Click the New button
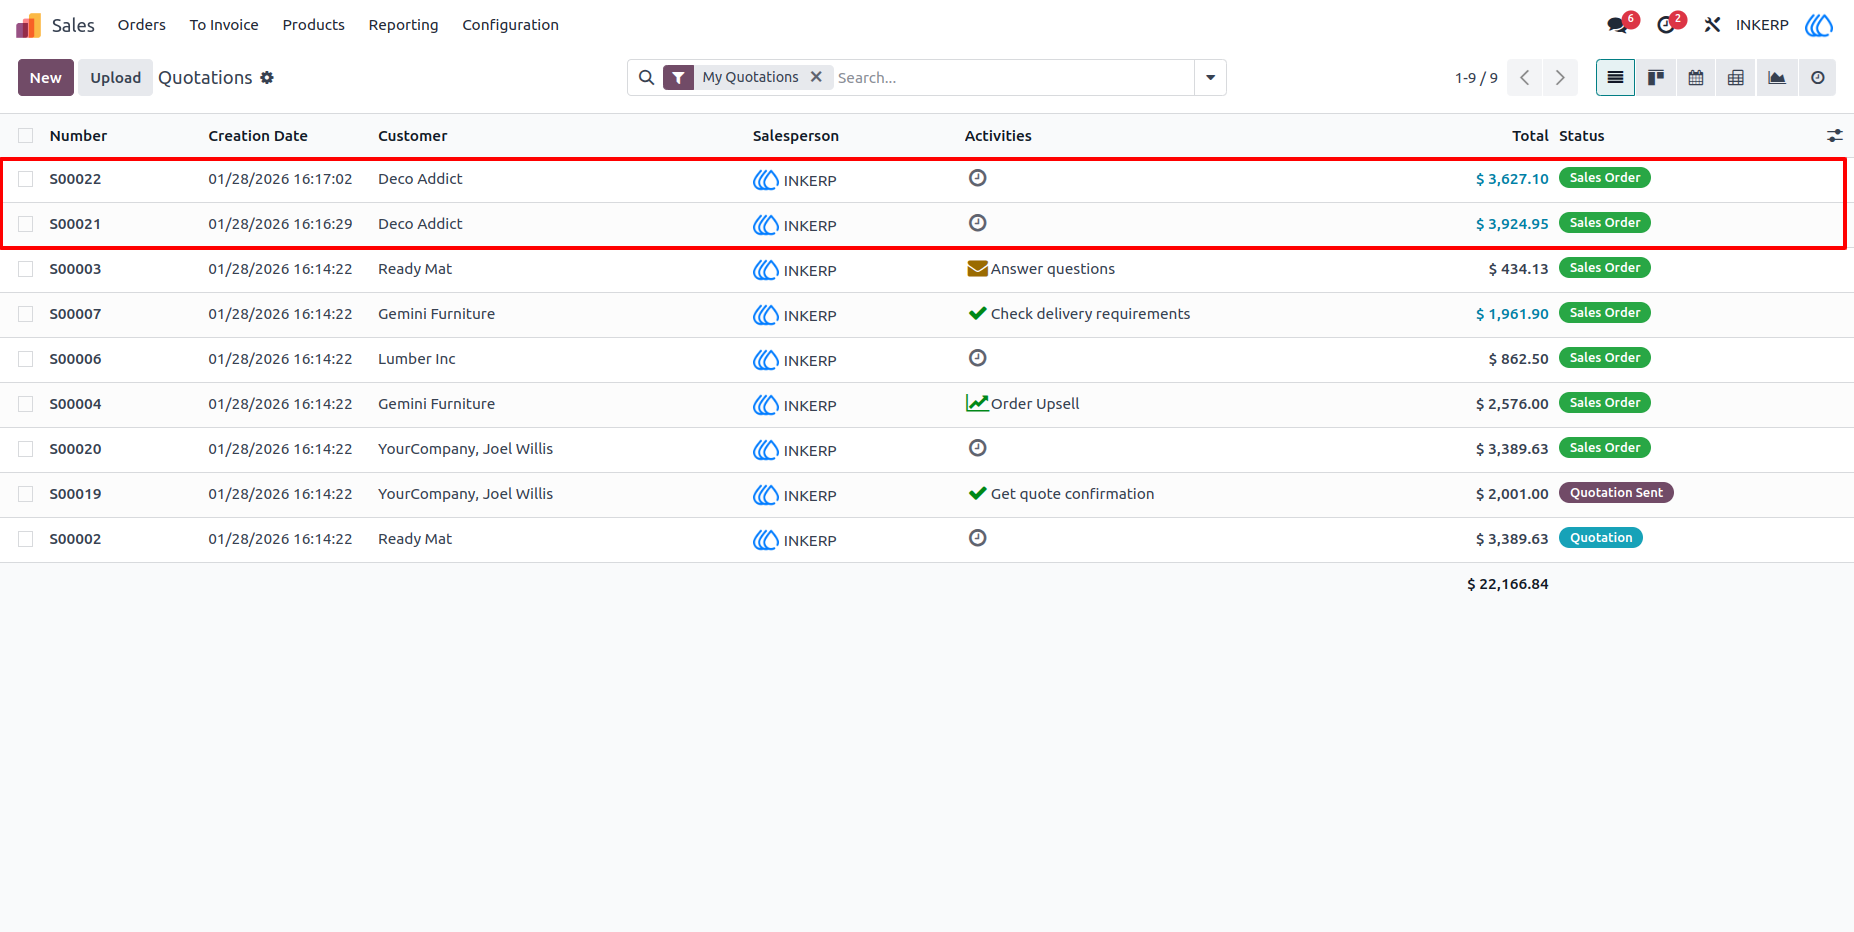This screenshot has width=1854, height=932. click(x=46, y=78)
